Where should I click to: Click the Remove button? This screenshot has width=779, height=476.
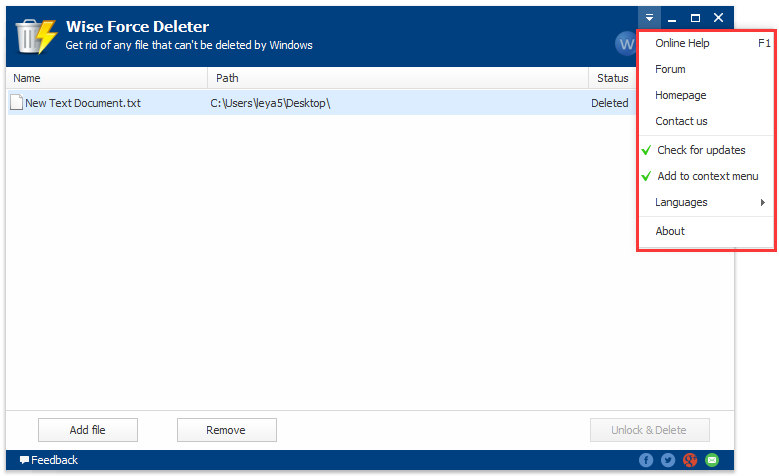pos(227,430)
